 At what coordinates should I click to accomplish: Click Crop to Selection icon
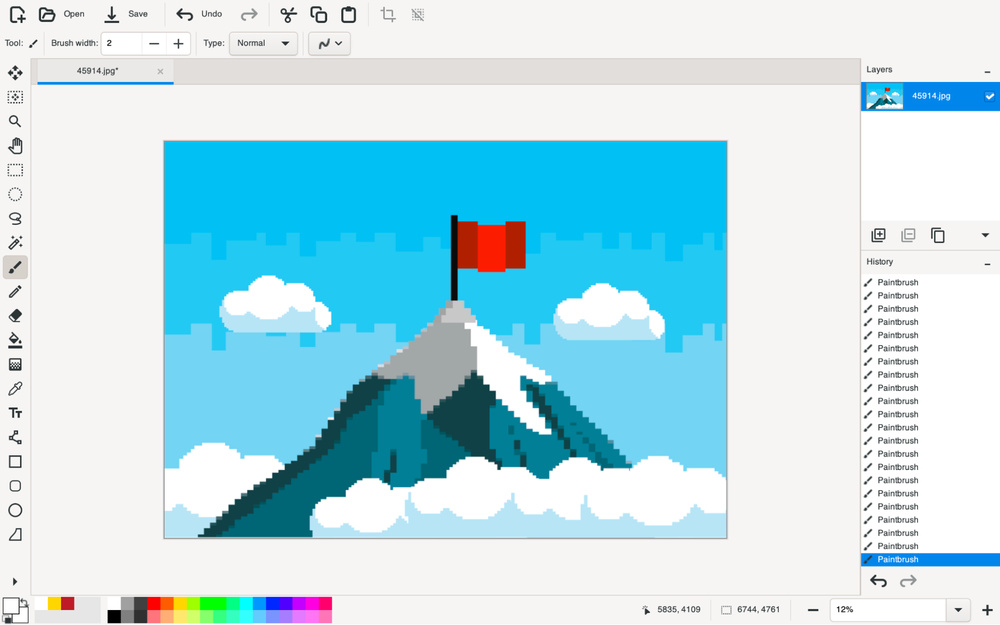click(388, 14)
